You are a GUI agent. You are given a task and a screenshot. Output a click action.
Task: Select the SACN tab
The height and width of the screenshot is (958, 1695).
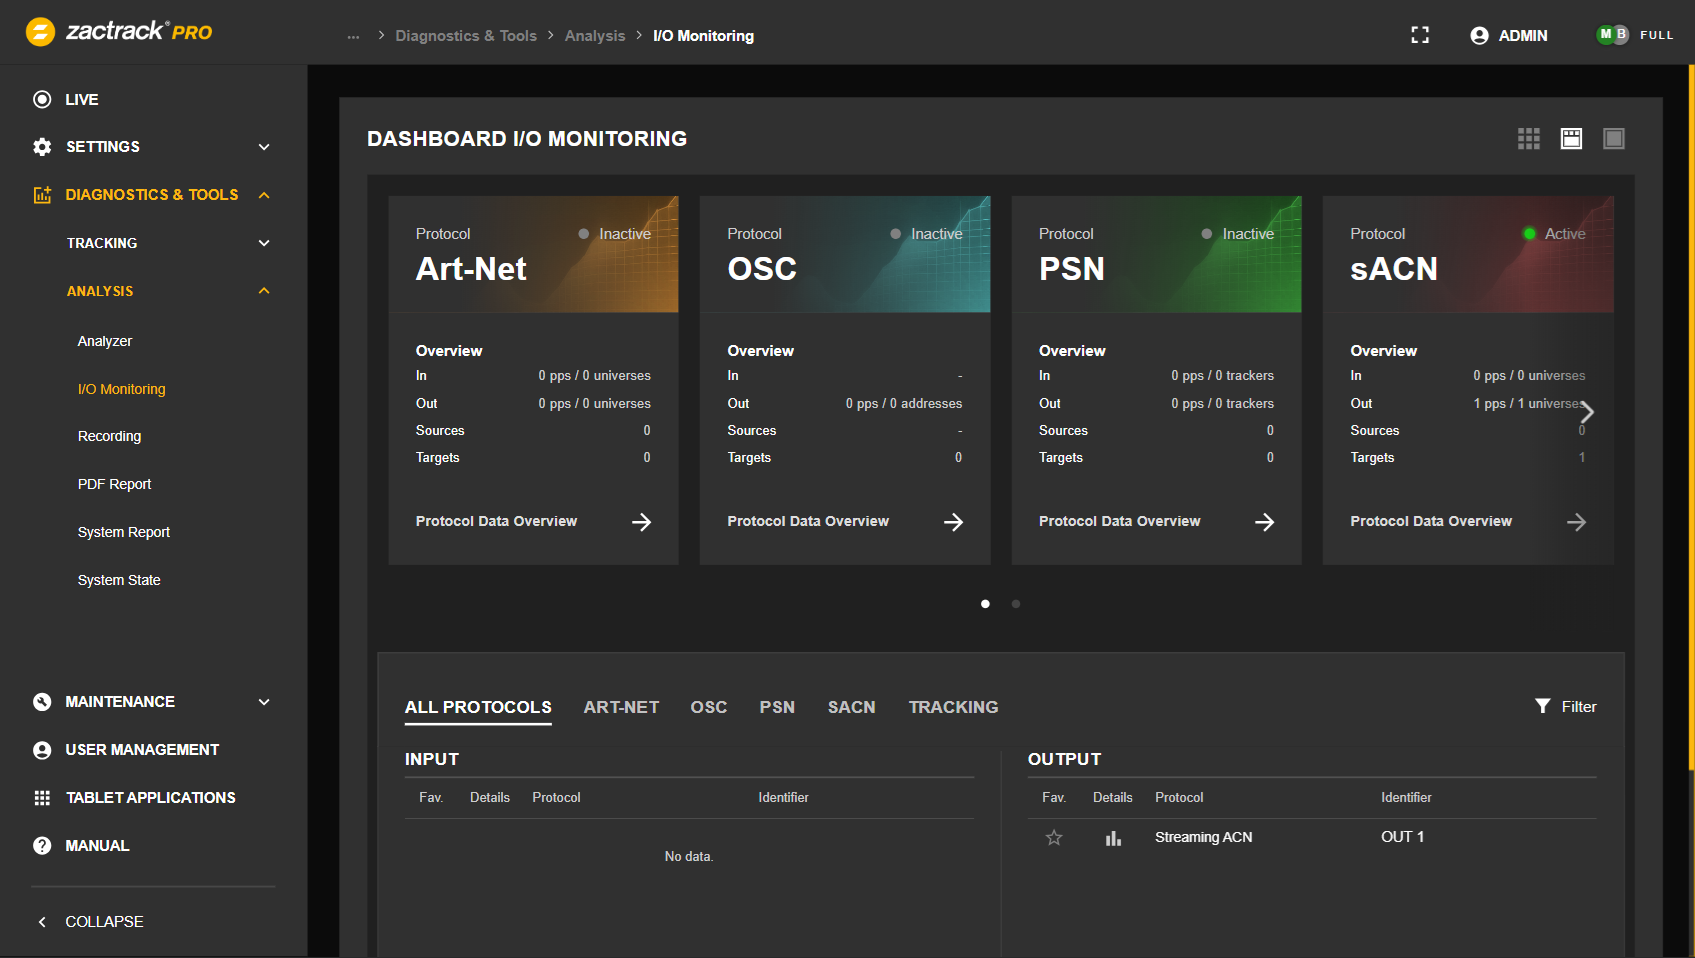click(x=852, y=707)
